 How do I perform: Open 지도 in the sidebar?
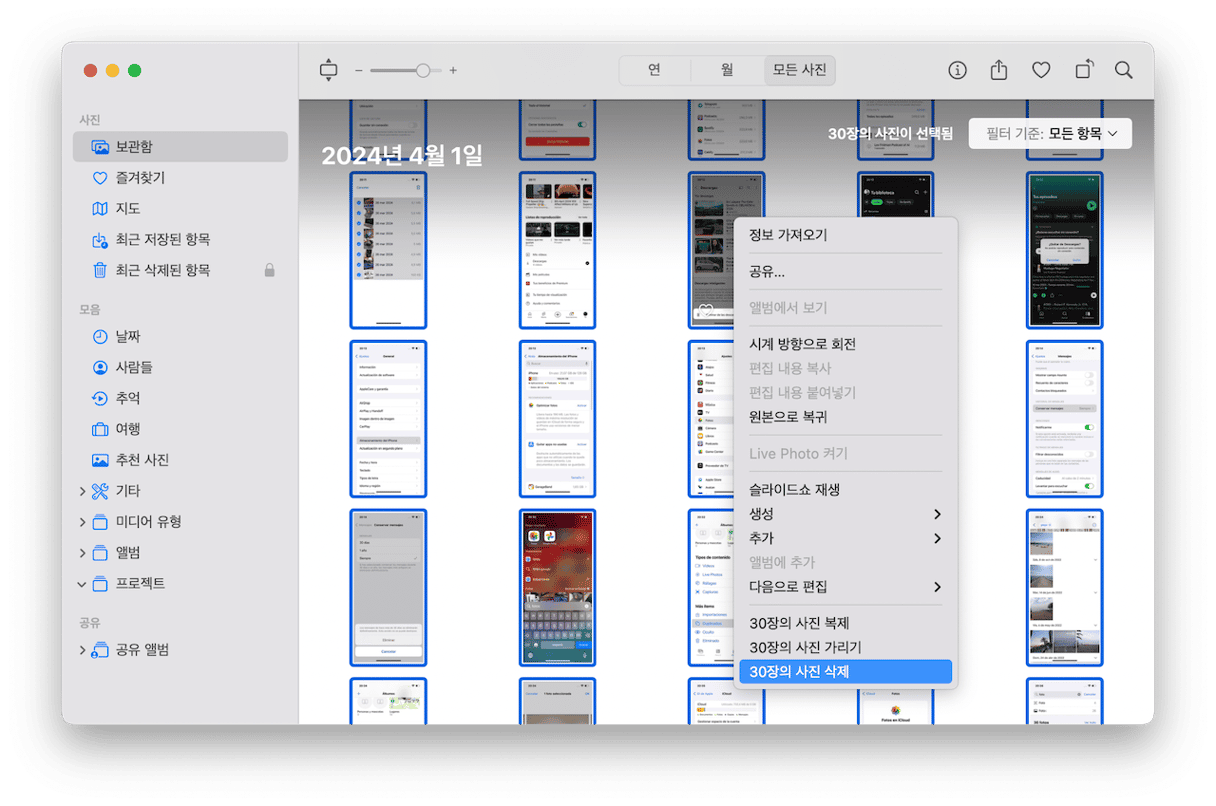click(128, 208)
